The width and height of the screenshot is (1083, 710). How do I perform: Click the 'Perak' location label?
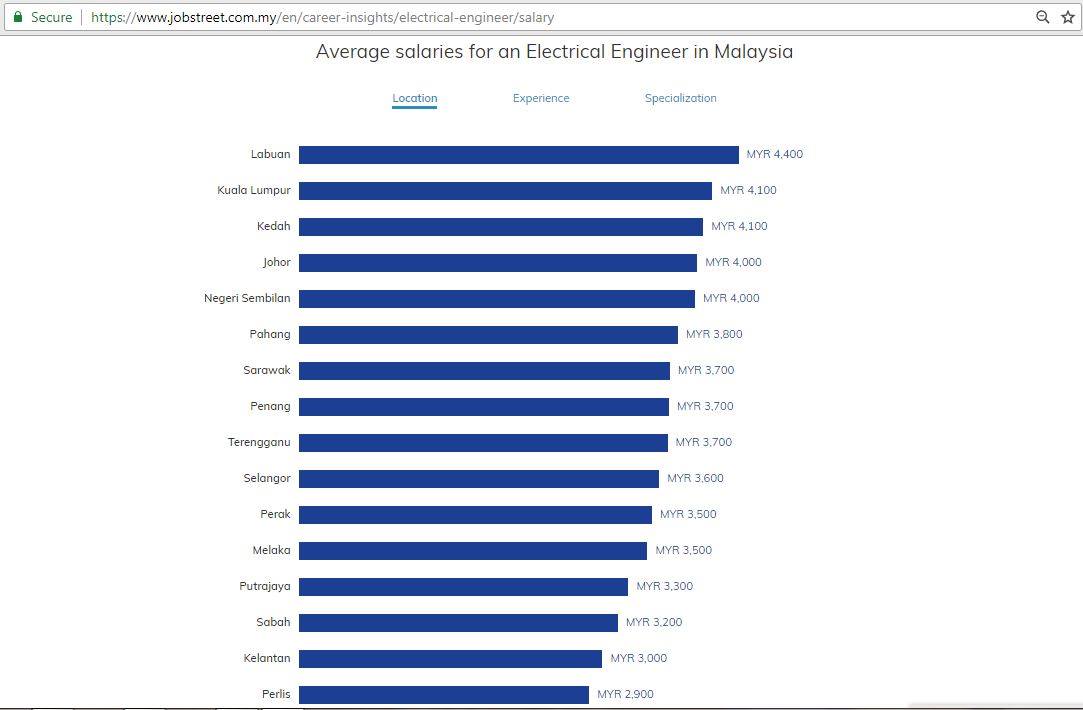pos(275,513)
